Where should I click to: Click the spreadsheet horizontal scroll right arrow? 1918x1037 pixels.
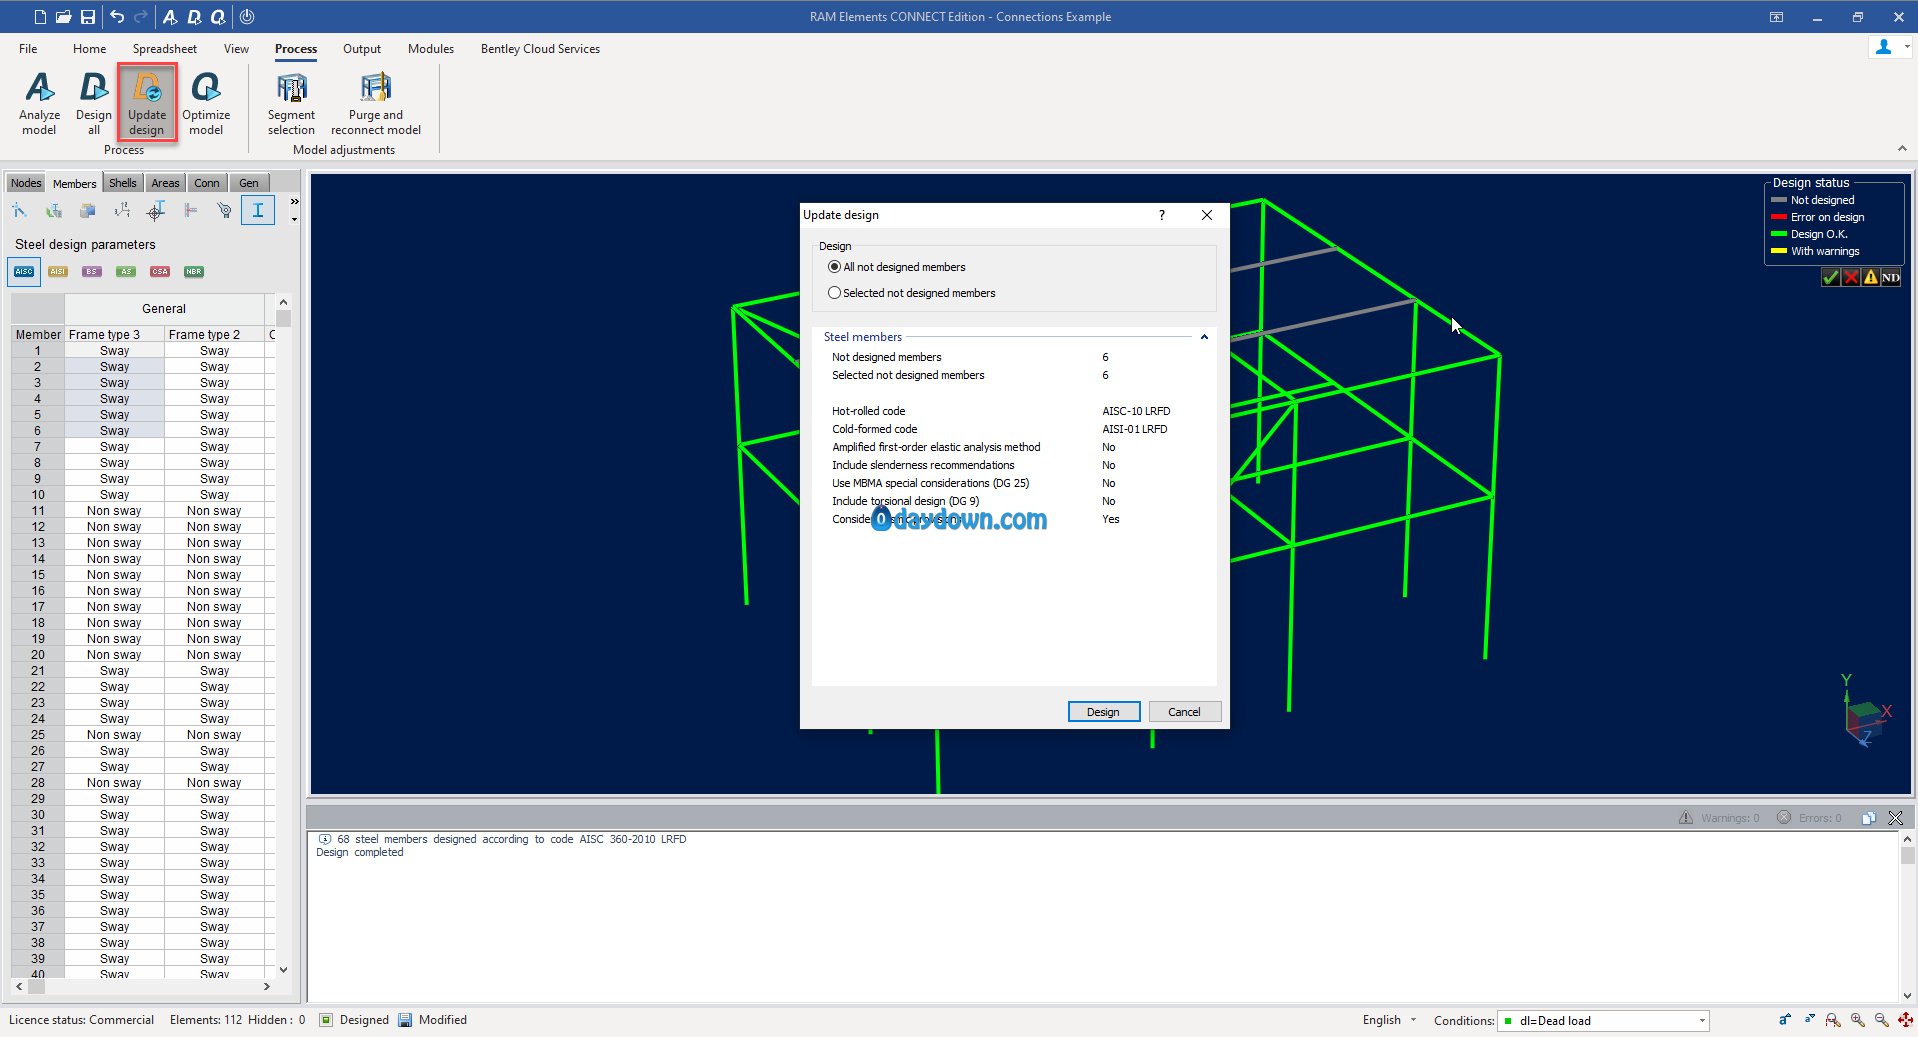point(266,986)
